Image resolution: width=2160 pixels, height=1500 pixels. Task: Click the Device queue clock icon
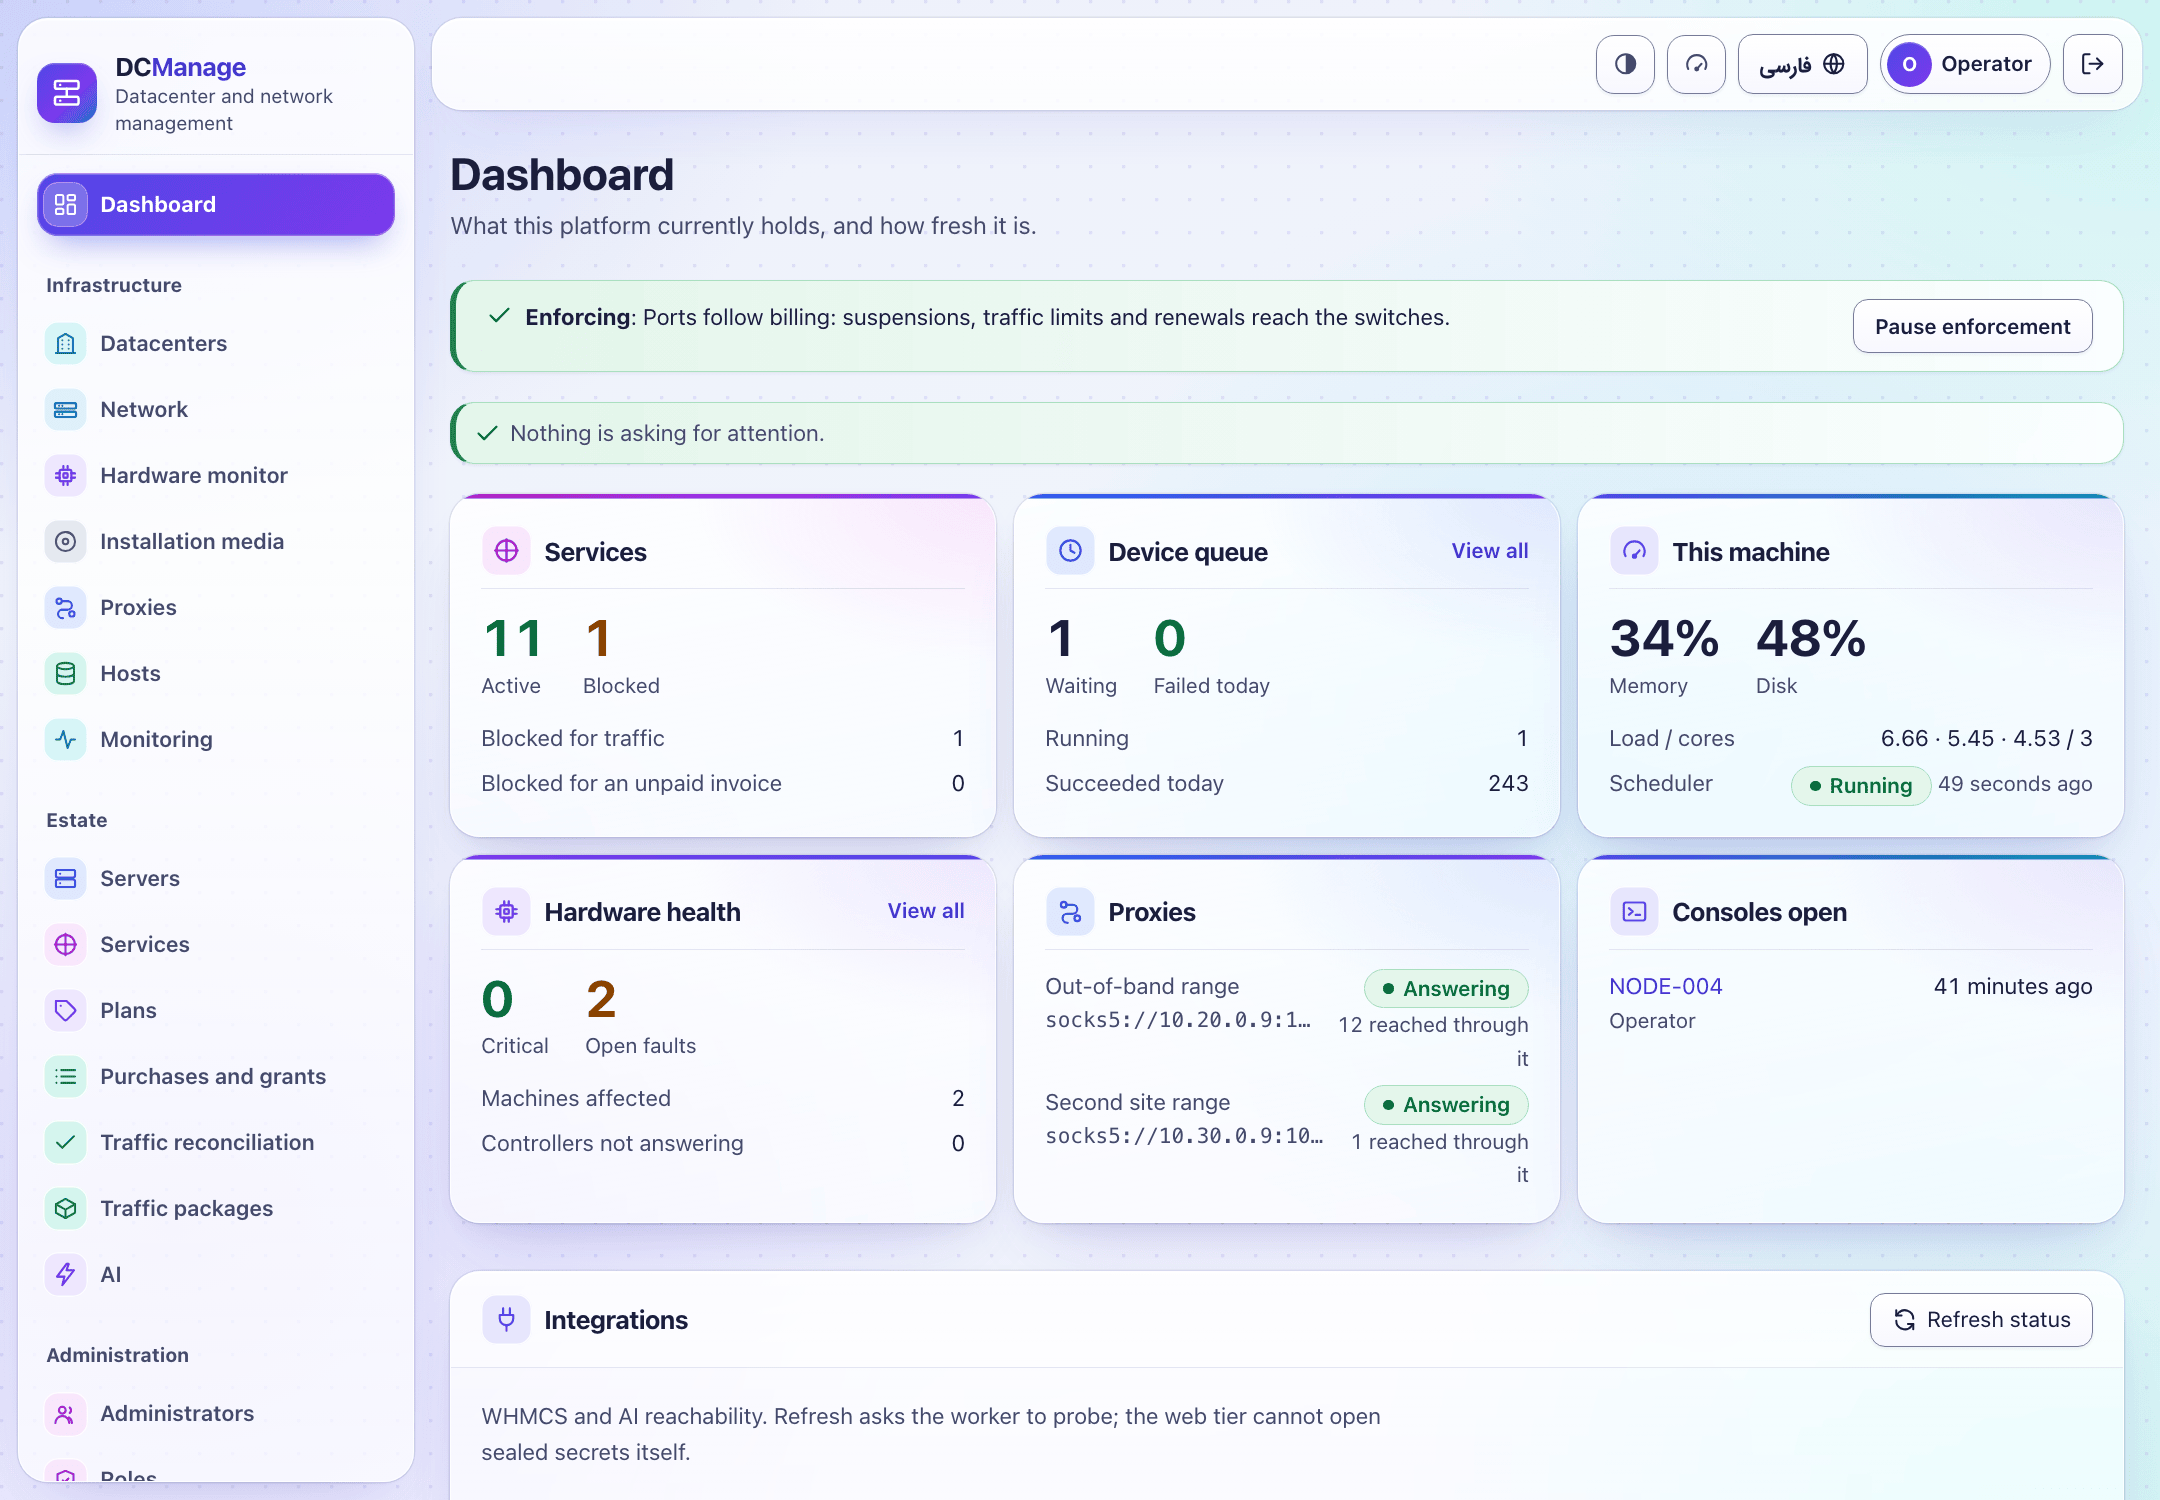[1070, 551]
